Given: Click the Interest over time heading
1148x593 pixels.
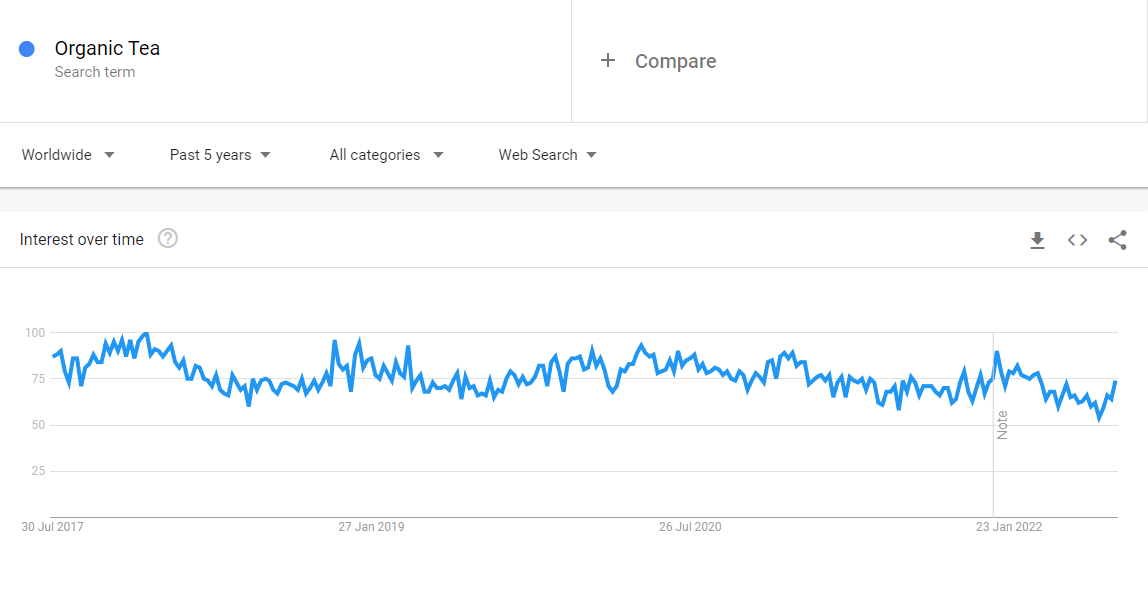Looking at the screenshot, I should click(x=81, y=239).
